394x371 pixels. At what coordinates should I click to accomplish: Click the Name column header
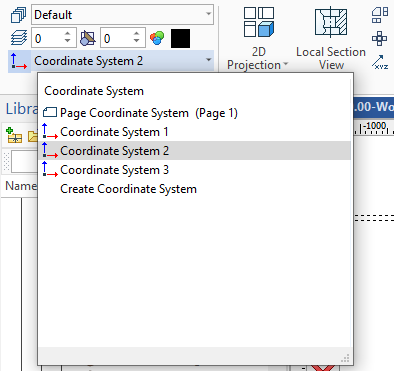(x=21, y=186)
